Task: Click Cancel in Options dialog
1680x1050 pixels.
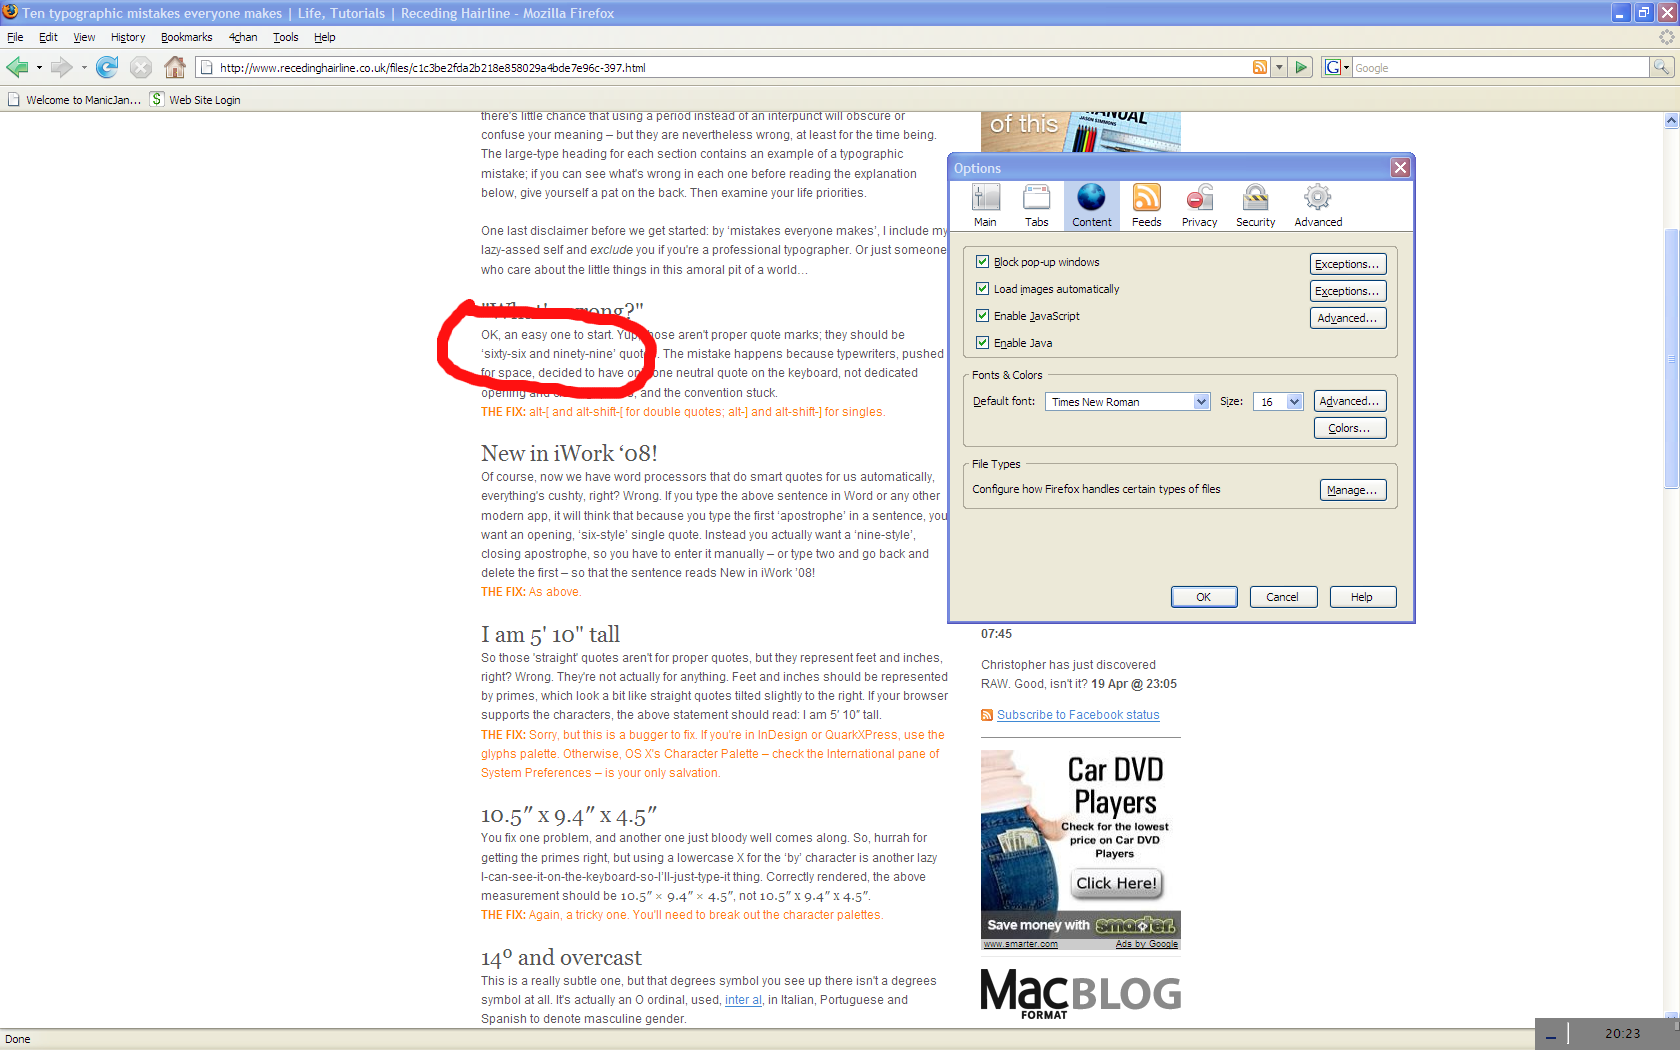Action: tap(1283, 597)
